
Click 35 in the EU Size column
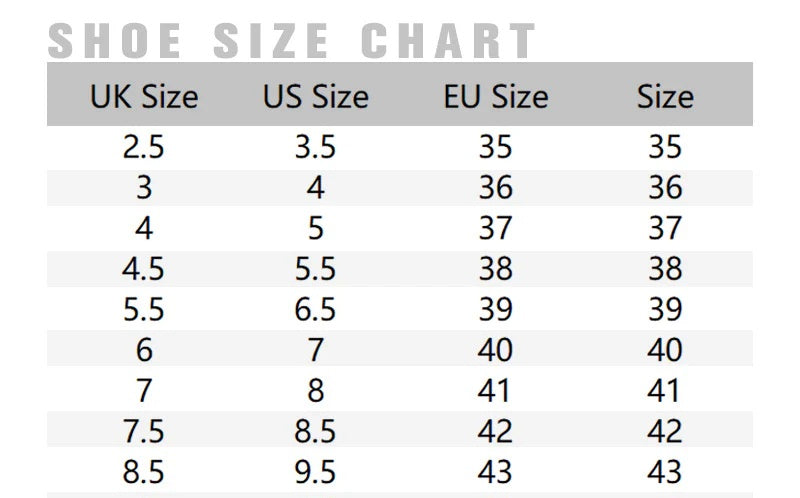pos(495,148)
